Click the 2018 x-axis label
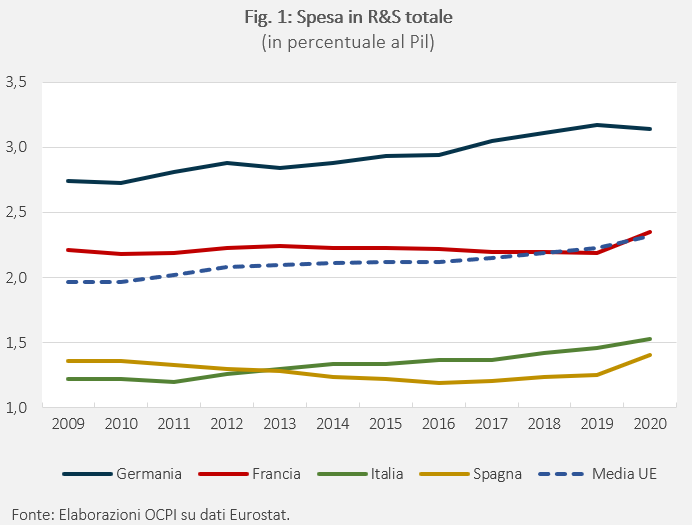The image size is (692, 525). pos(544,424)
